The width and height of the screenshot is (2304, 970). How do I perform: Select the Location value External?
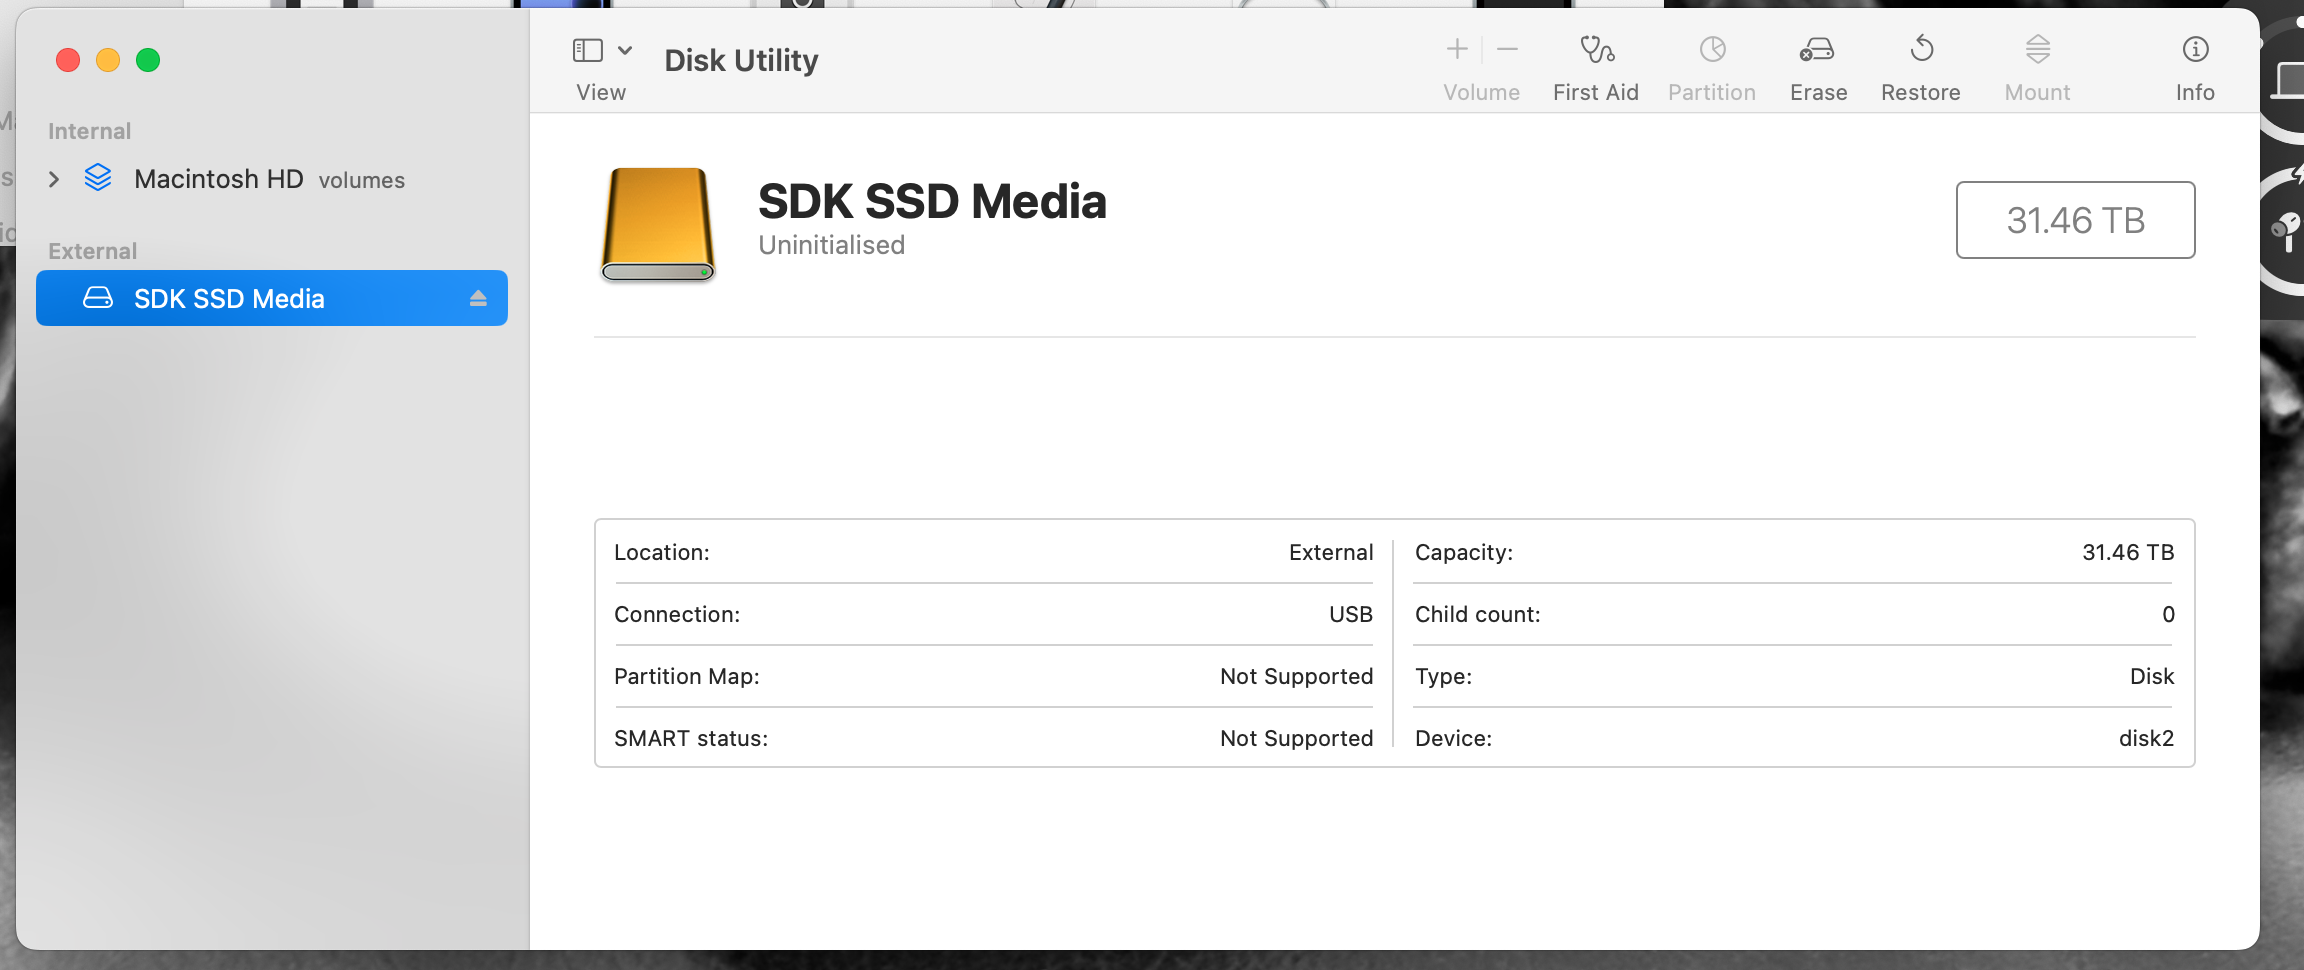tap(1331, 552)
